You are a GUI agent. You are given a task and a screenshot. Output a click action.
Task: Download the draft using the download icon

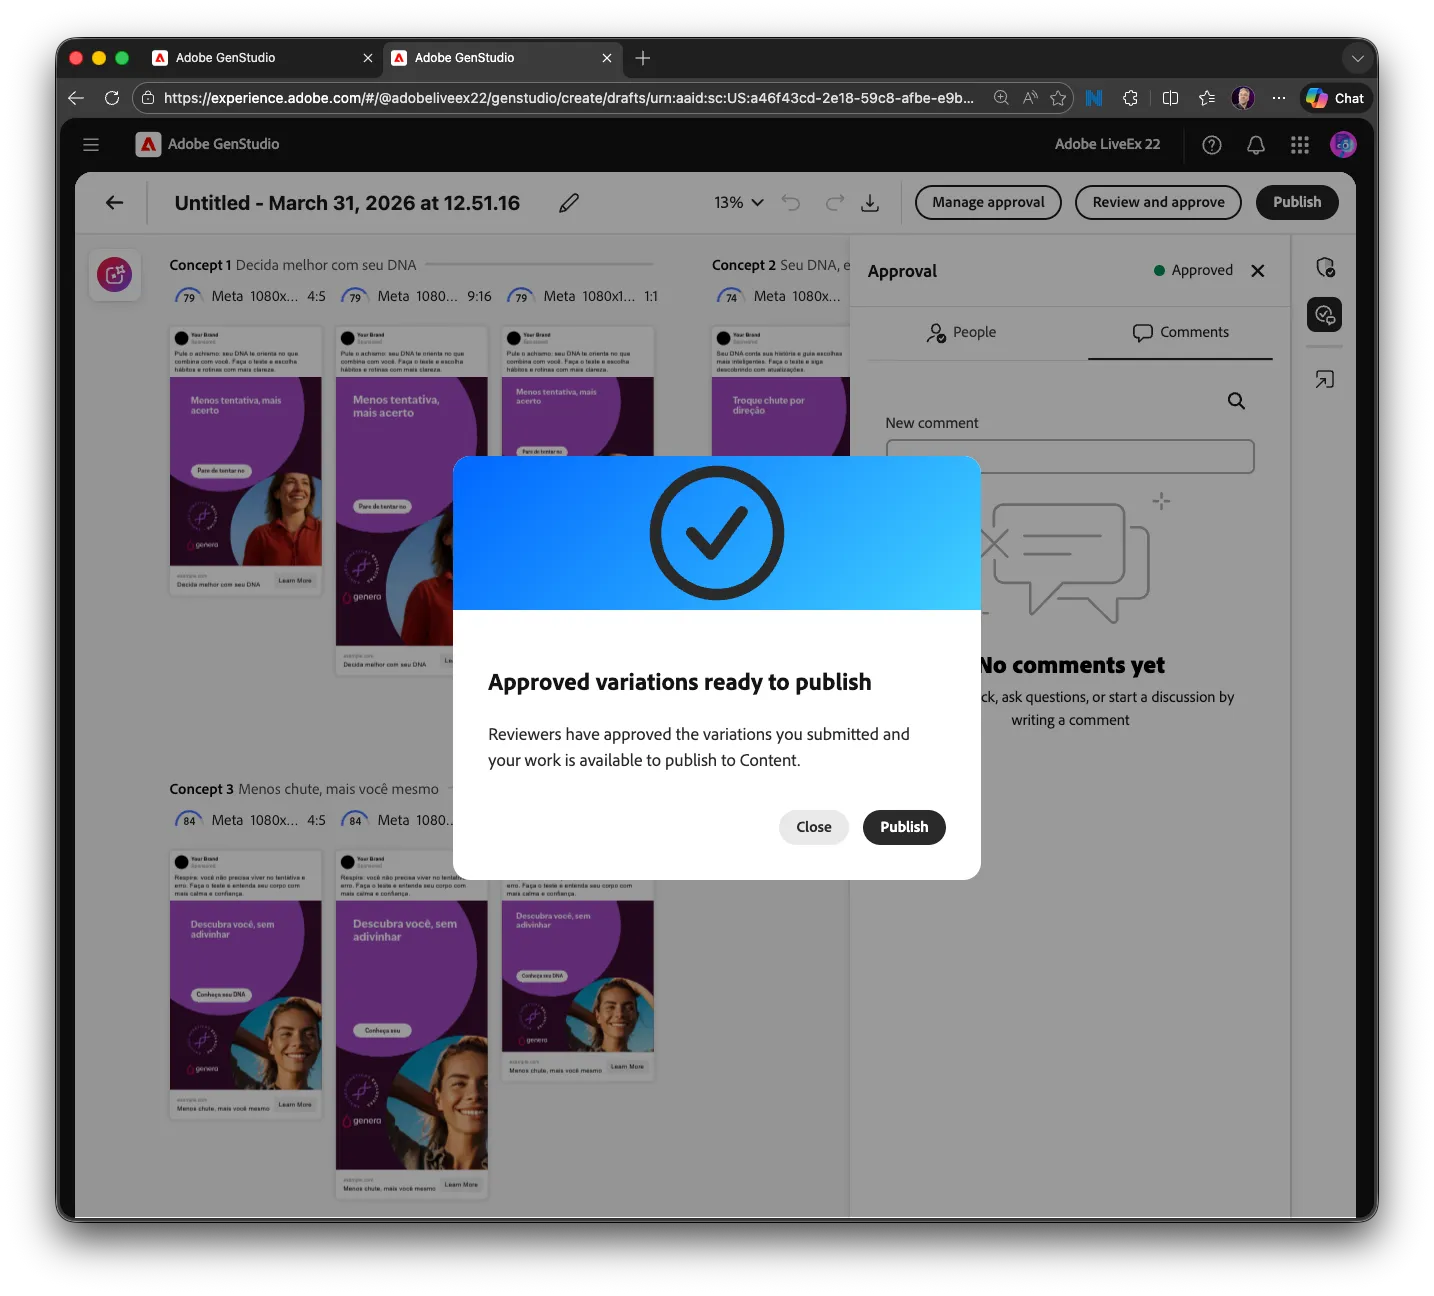[x=870, y=203]
